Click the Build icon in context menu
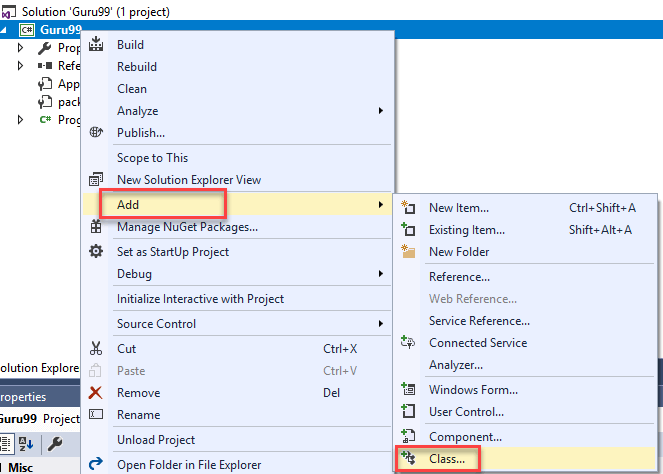Image resolution: width=663 pixels, height=474 pixels. tap(96, 45)
